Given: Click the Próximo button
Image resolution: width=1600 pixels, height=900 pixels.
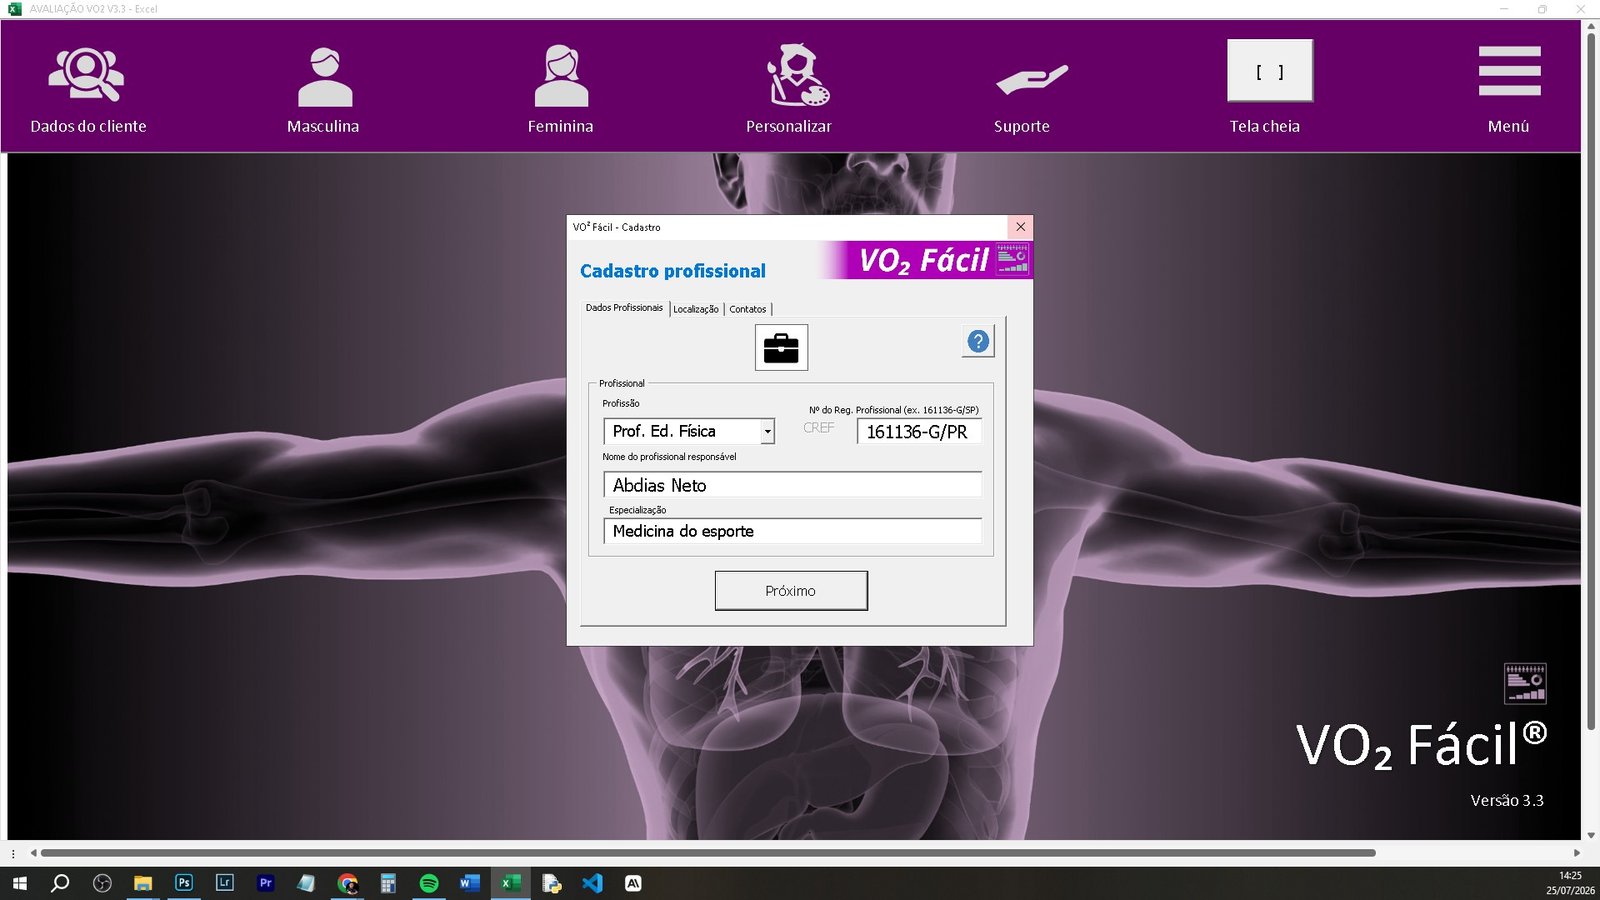Looking at the screenshot, I should point(791,591).
